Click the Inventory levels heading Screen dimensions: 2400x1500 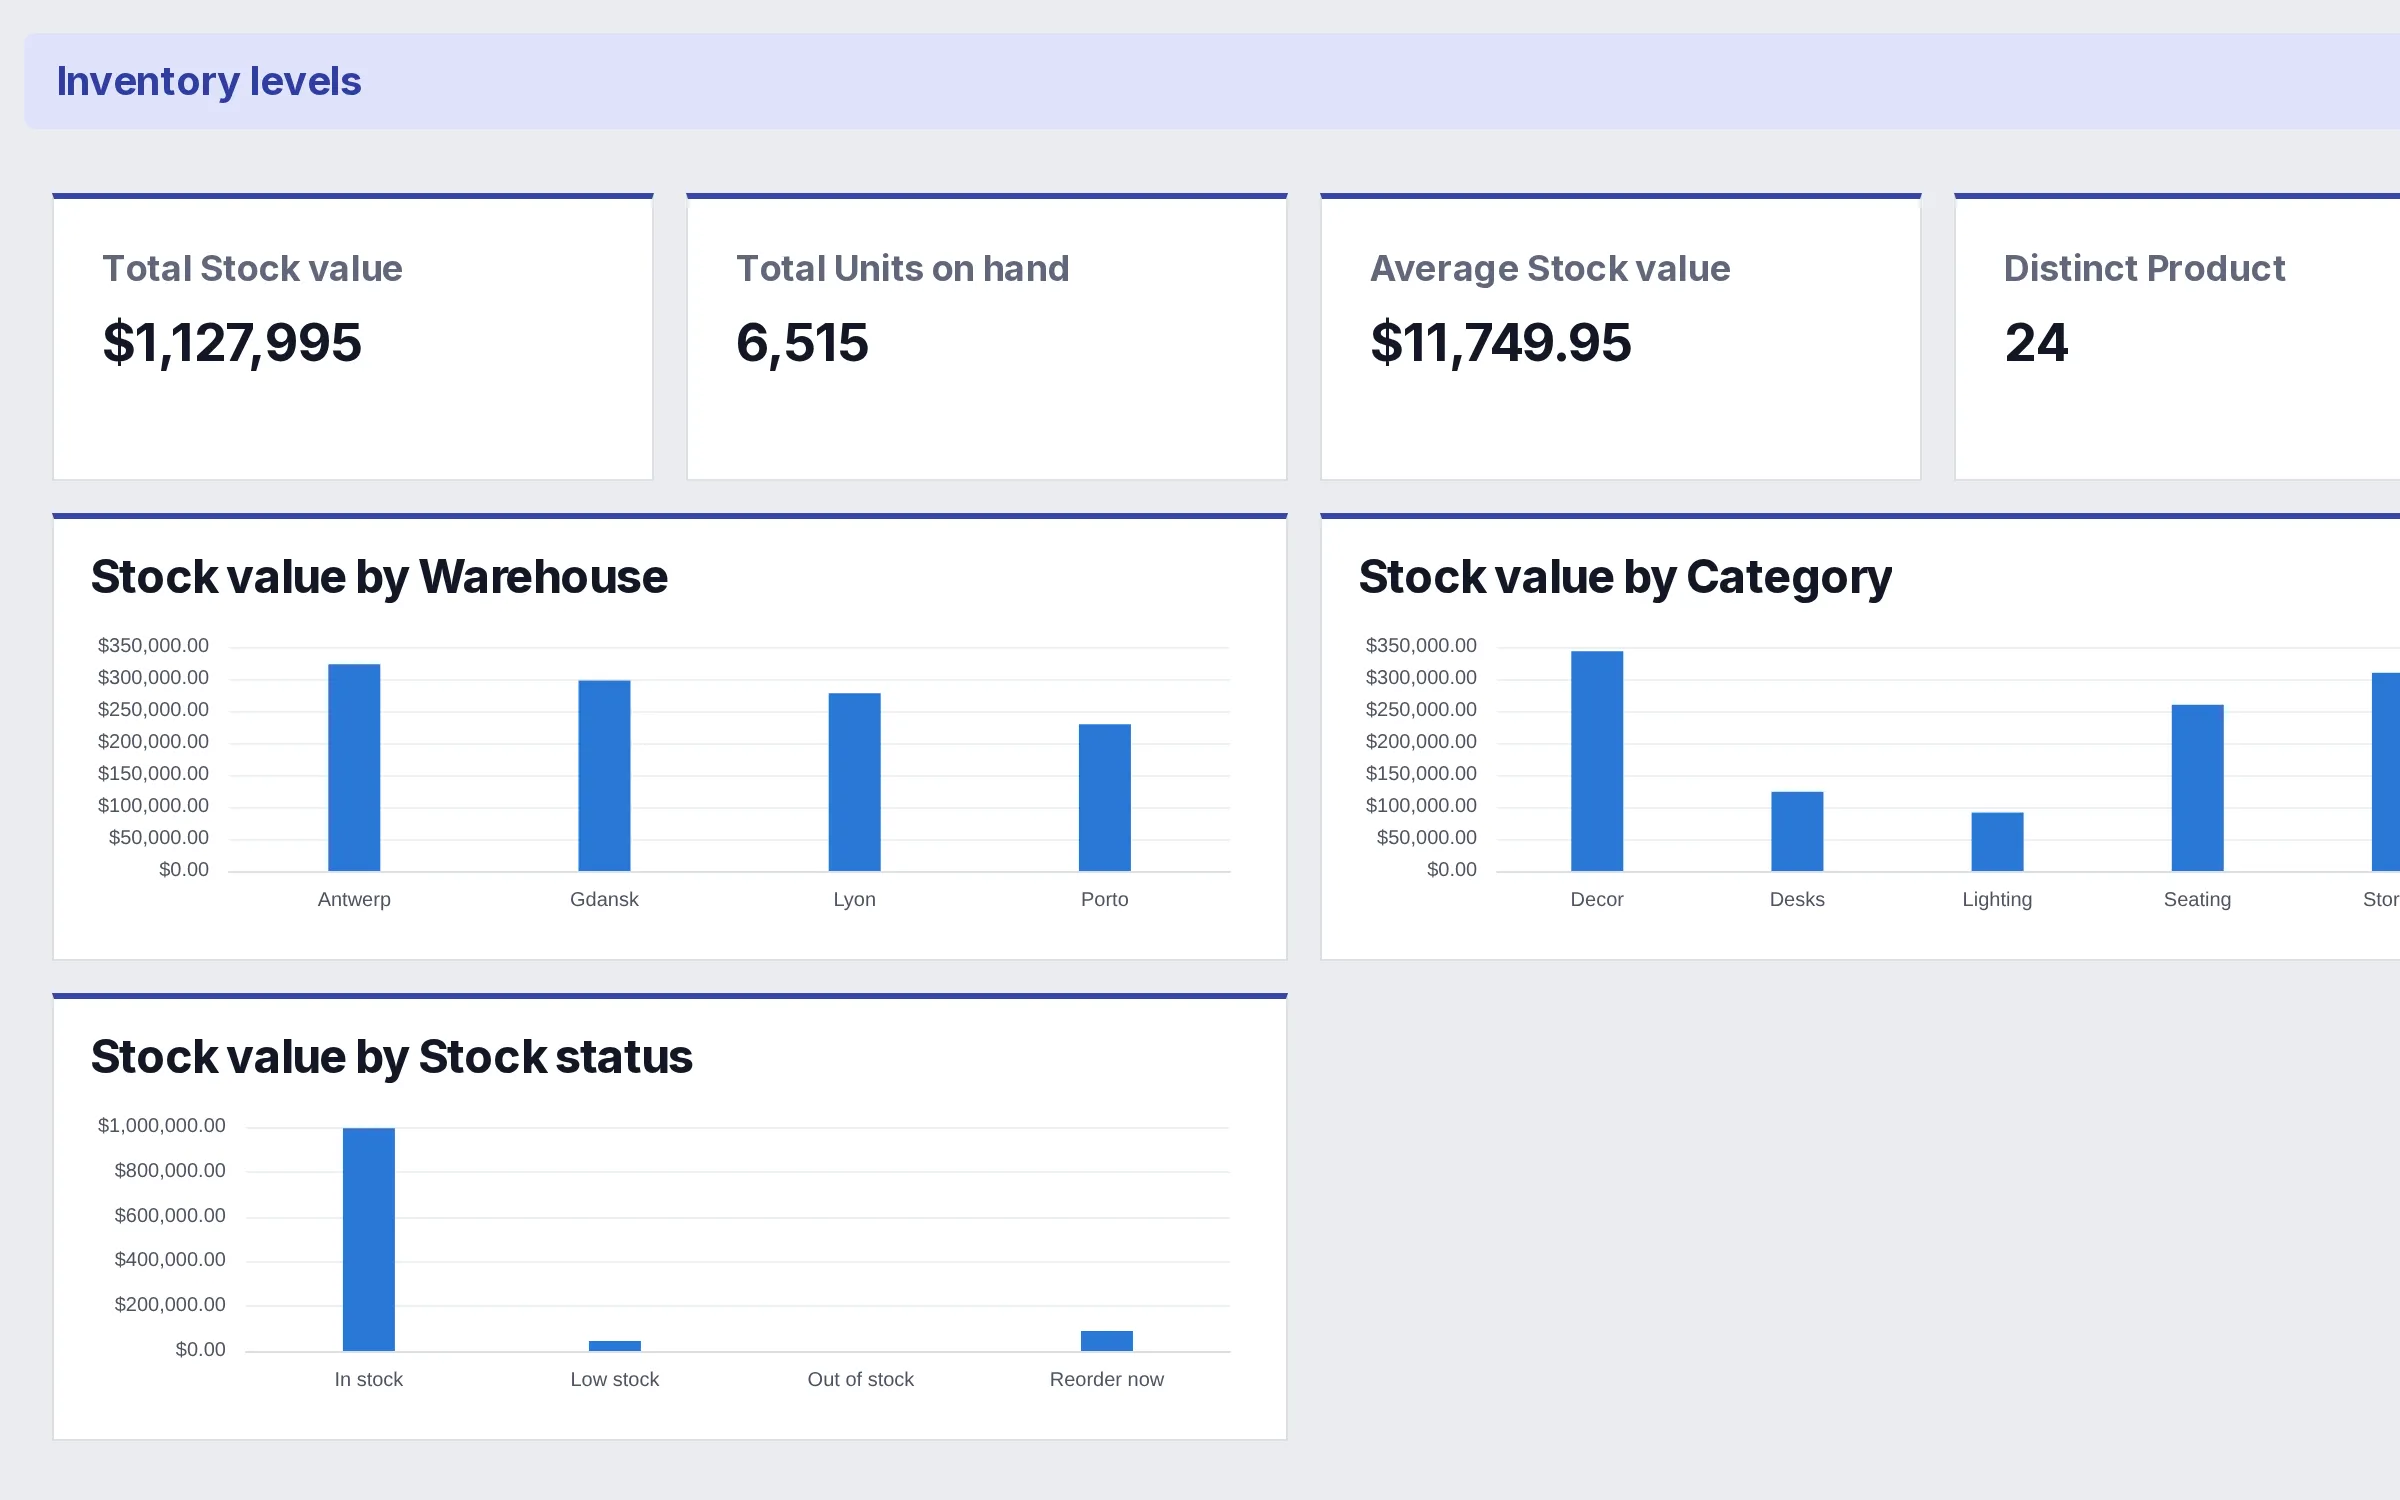208,81
